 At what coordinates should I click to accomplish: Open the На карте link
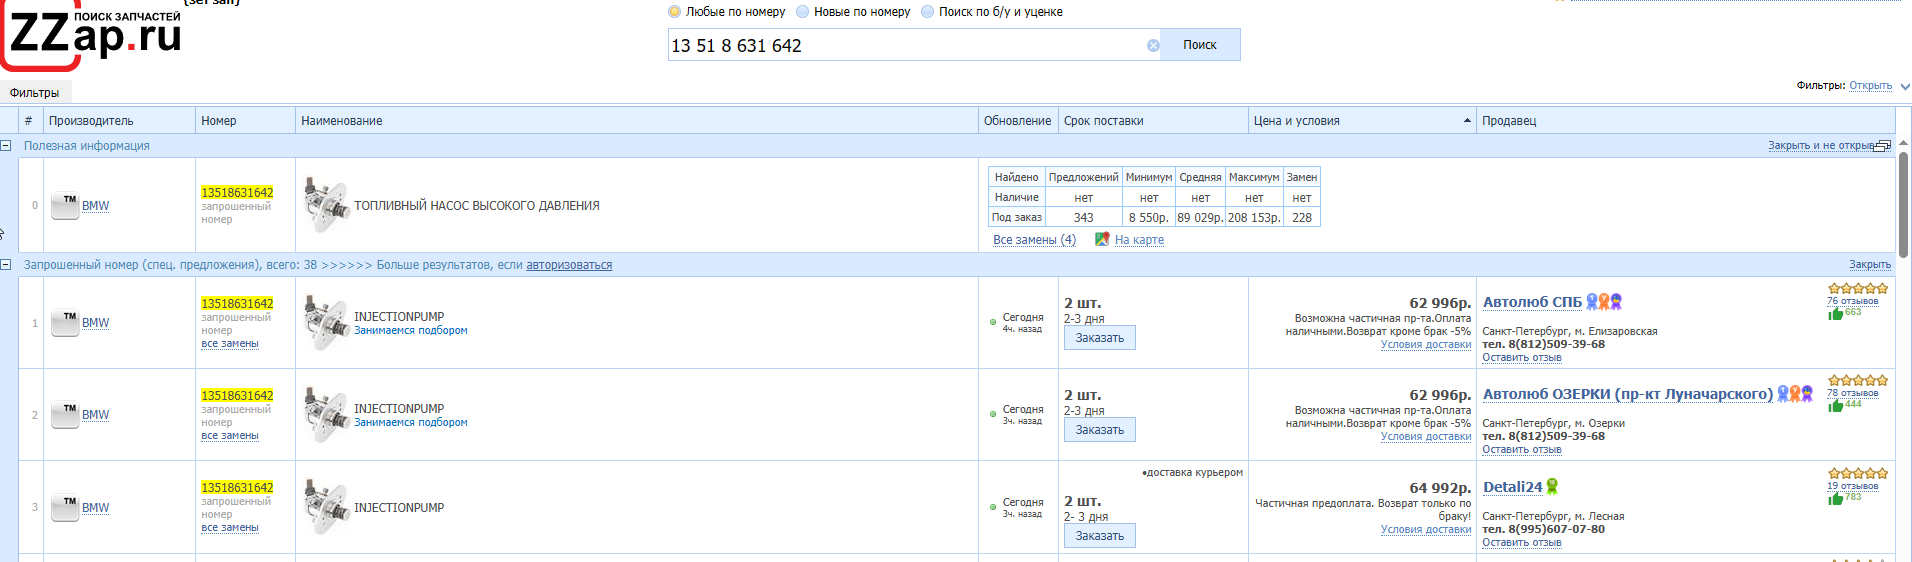pyautogui.click(x=1139, y=240)
